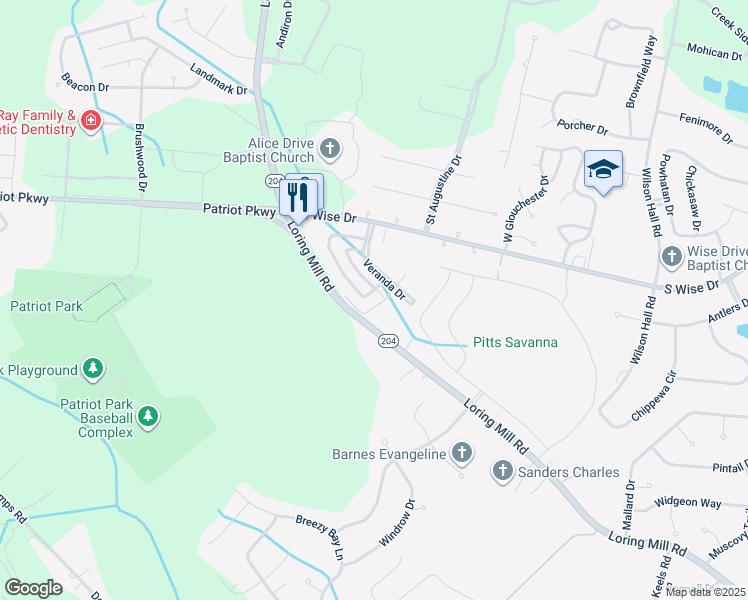Select the Landmark Dr label
748x600 pixels.
point(218,79)
